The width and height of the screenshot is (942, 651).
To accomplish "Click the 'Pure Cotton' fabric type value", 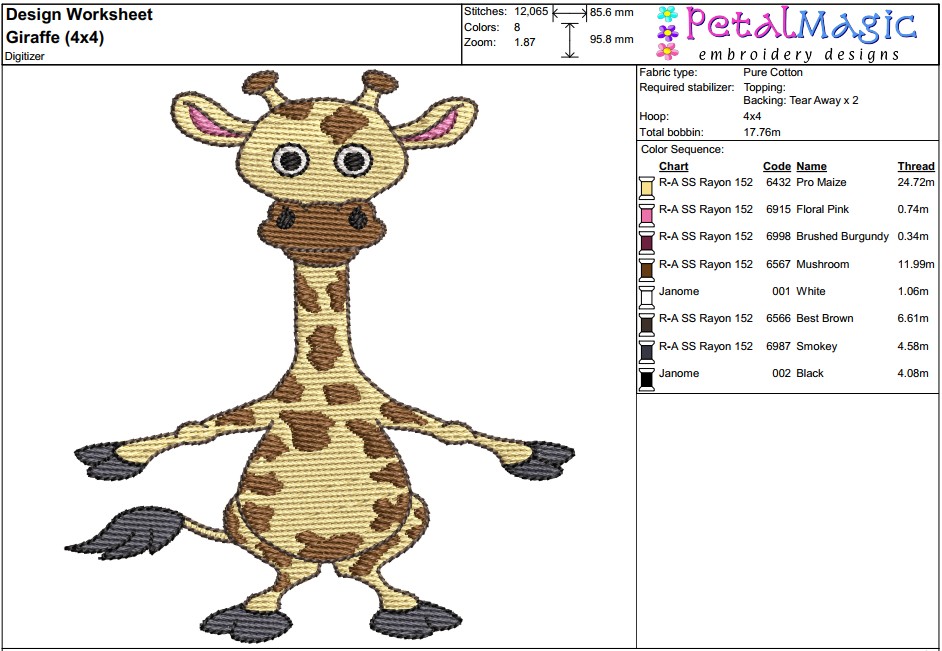I will pyautogui.click(x=773, y=72).
